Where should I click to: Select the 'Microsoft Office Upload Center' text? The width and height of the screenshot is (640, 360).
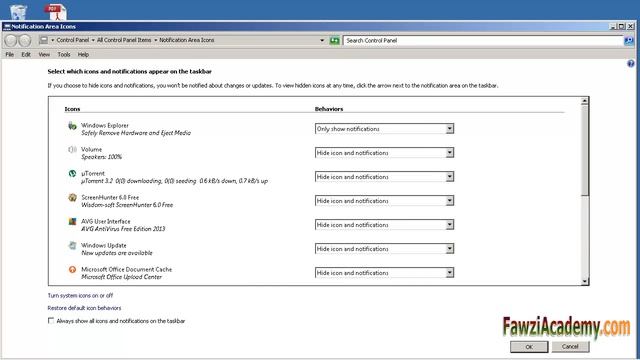pos(121,277)
